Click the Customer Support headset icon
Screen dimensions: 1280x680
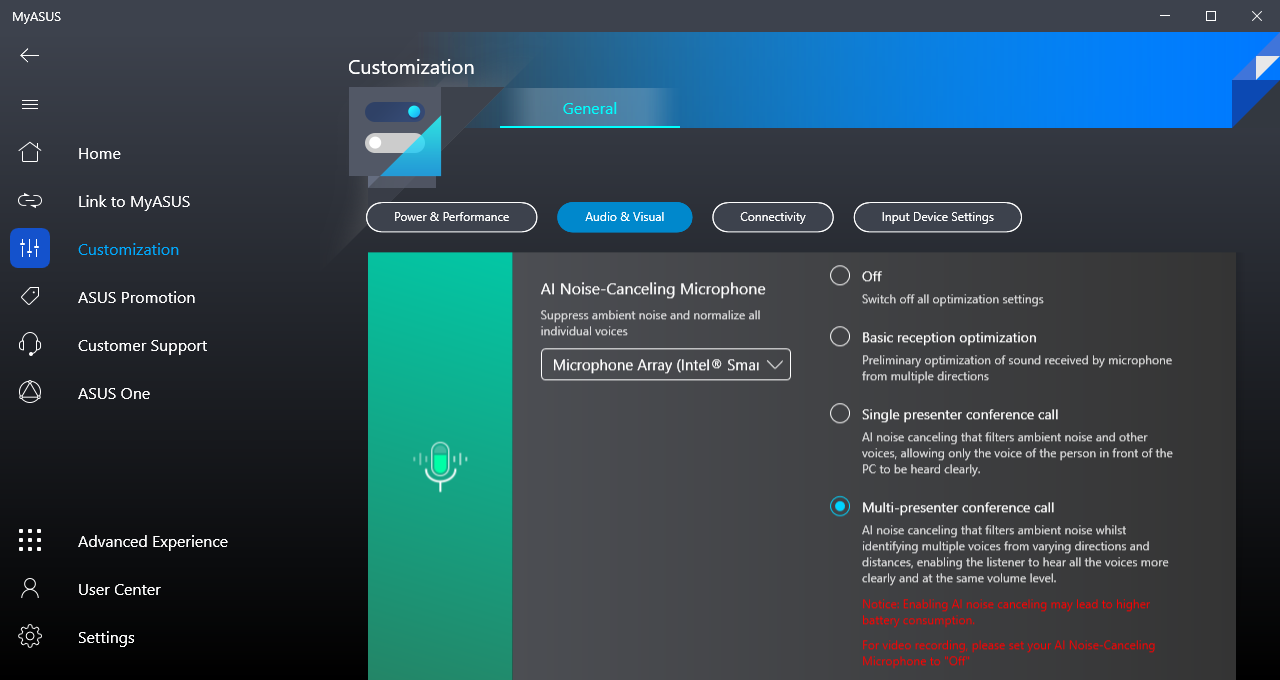click(x=30, y=344)
